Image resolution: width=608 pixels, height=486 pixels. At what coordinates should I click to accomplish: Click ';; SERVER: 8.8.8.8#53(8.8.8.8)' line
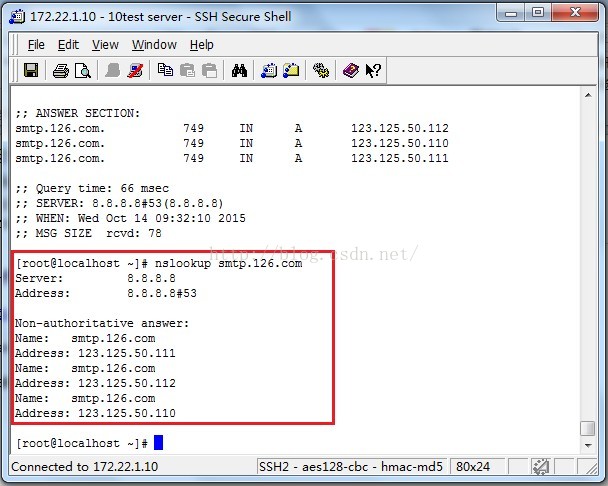[119, 203]
